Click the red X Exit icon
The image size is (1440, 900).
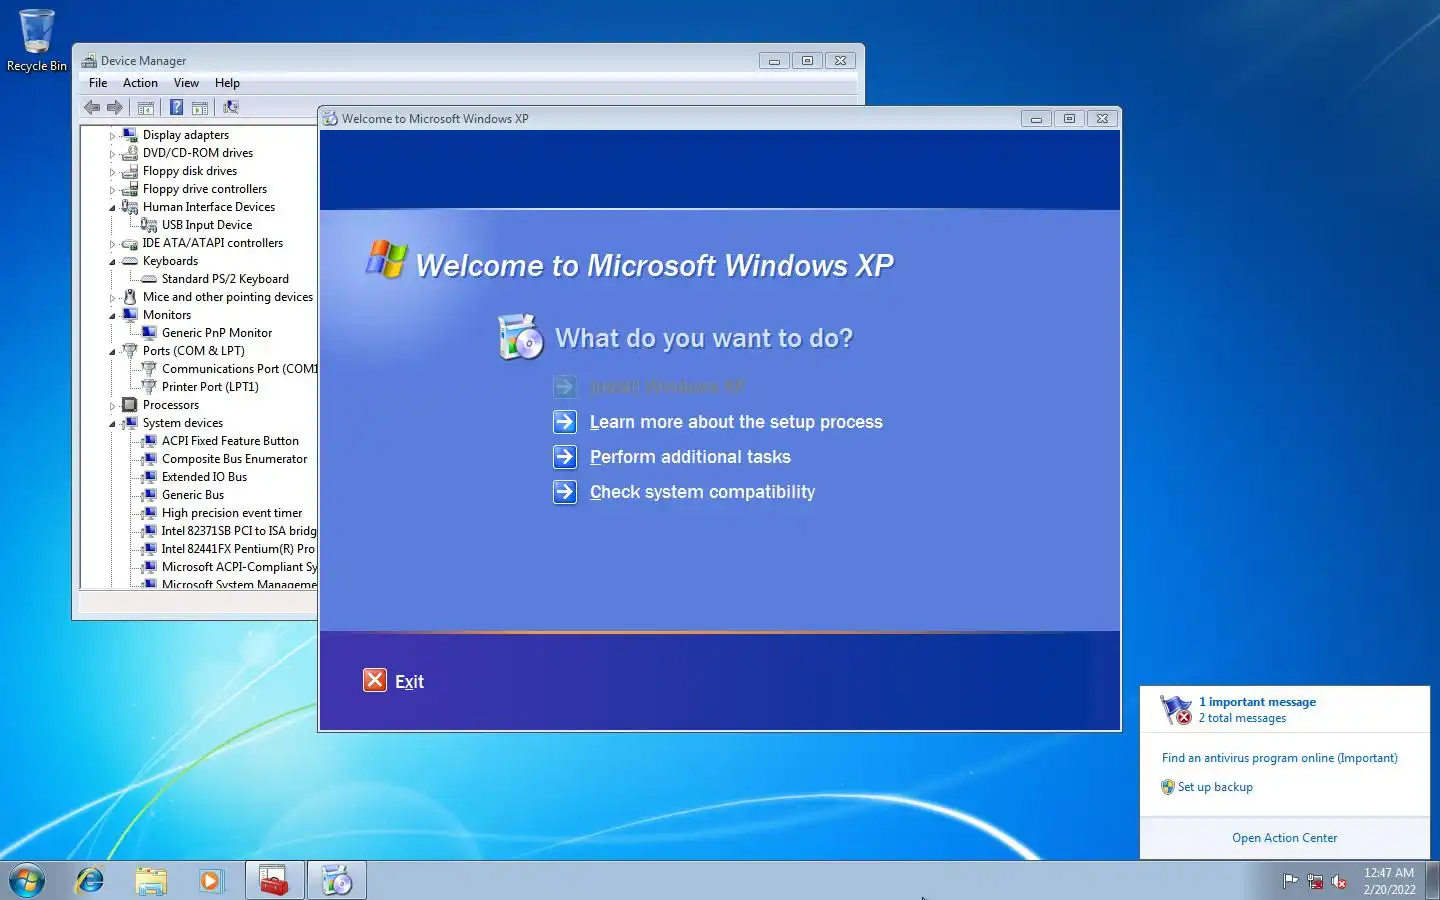coord(375,680)
